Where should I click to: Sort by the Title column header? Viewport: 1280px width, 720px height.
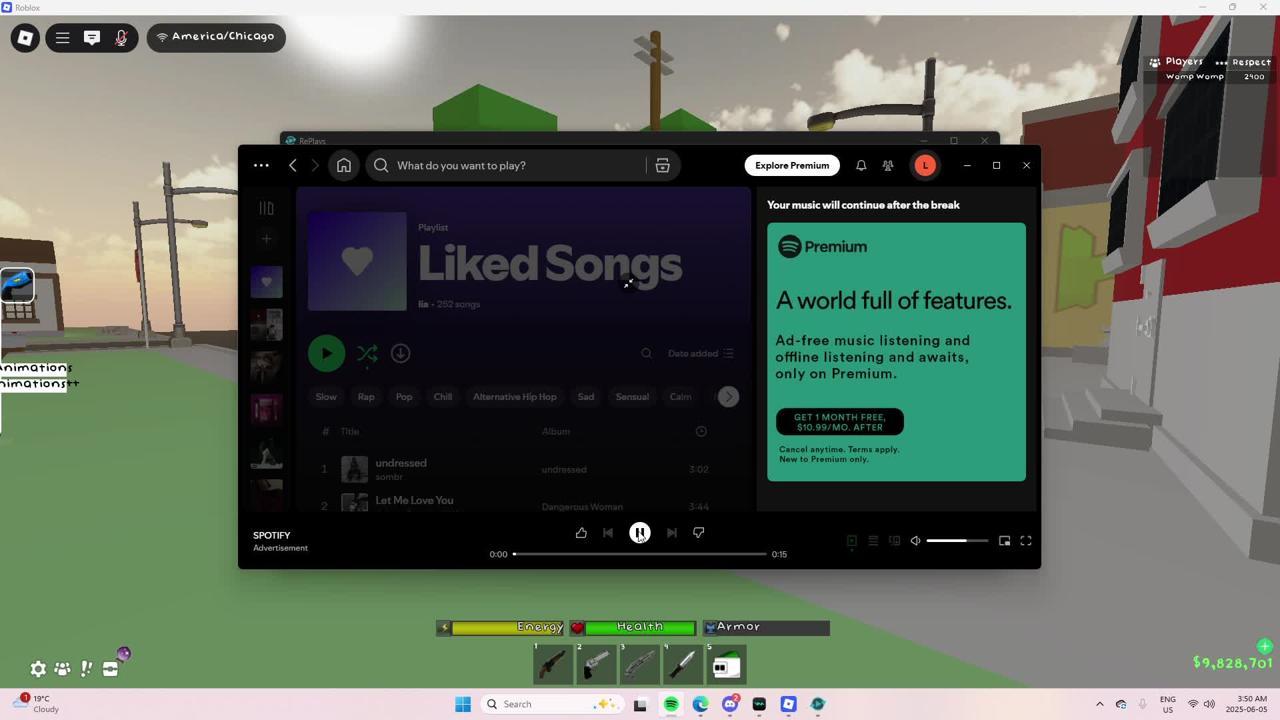tap(349, 432)
